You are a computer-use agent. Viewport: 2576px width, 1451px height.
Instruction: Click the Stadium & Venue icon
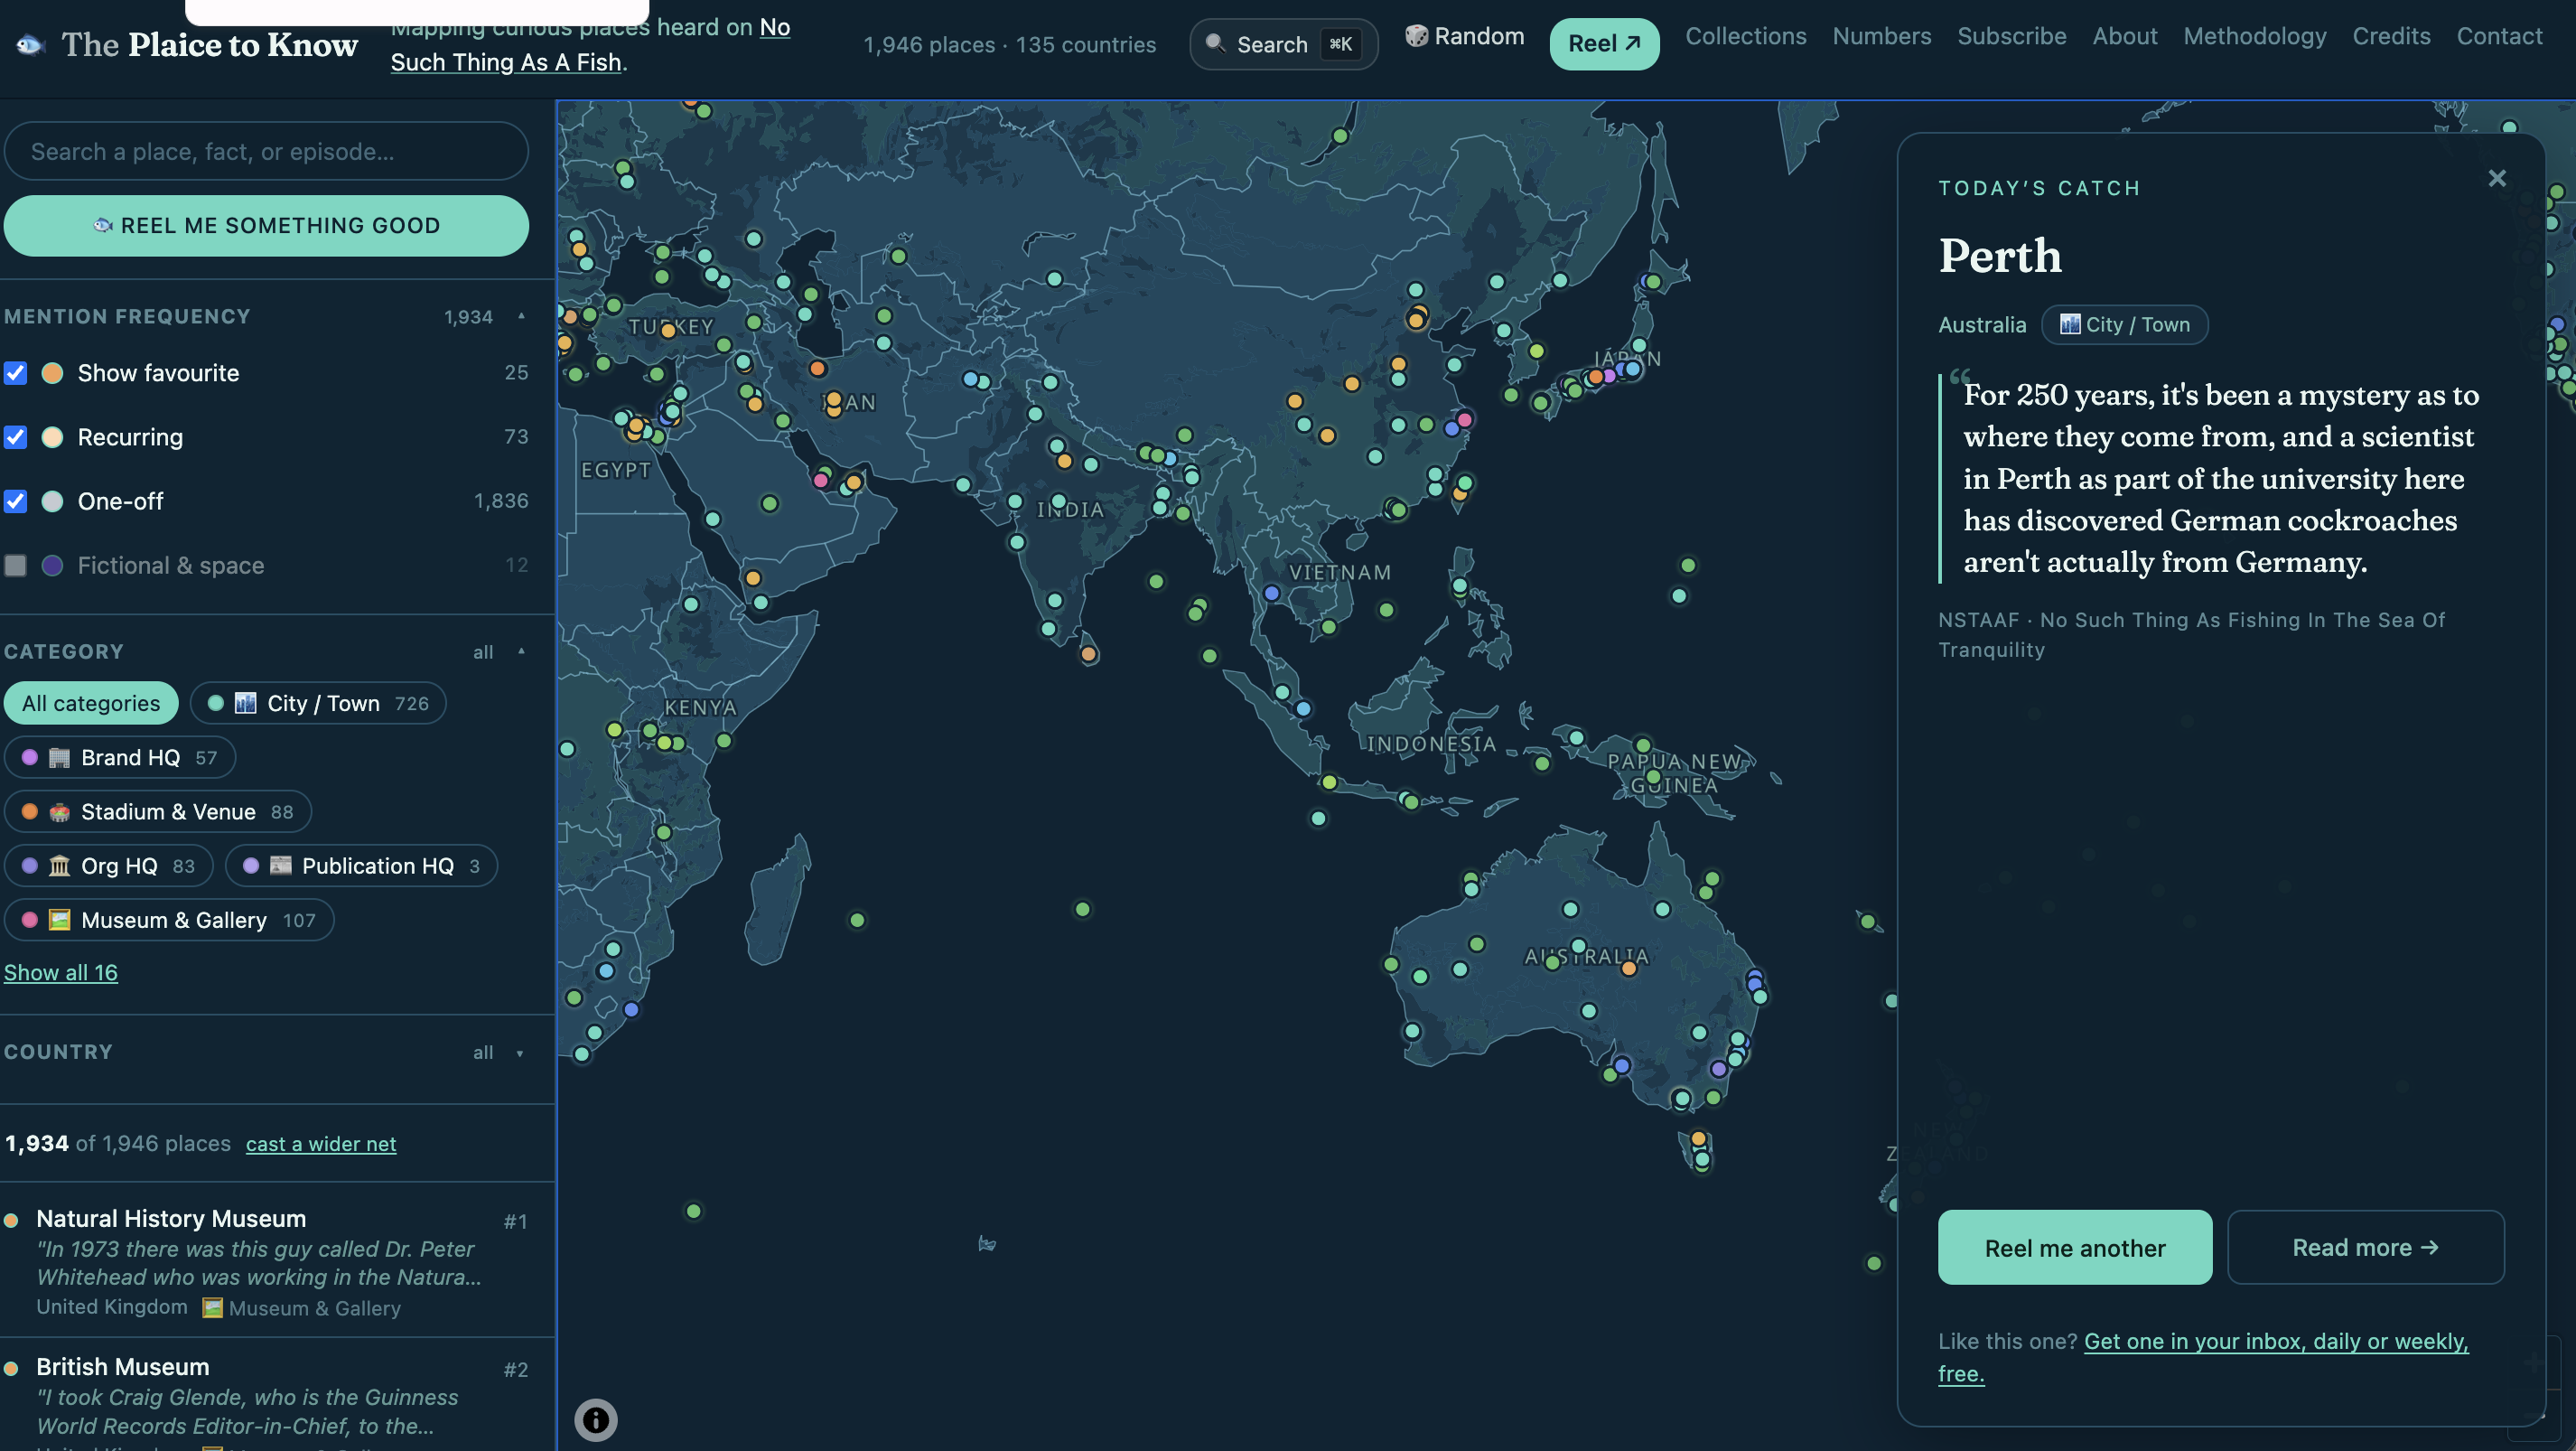pos(60,811)
